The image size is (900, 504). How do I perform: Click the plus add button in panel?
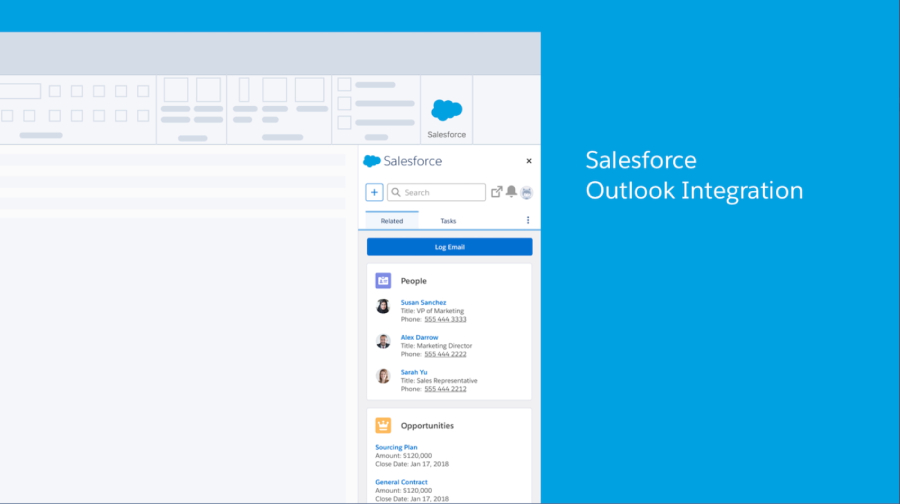374,192
